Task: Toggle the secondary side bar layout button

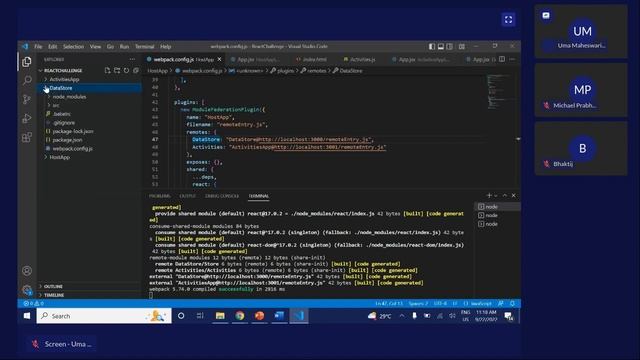Action: (x=449, y=47)
